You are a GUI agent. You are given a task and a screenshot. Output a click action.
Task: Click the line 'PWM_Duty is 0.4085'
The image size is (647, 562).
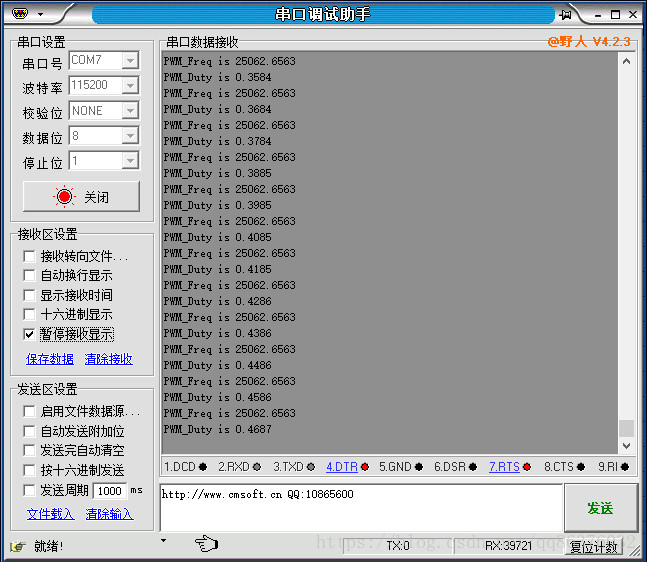(217, 237)
